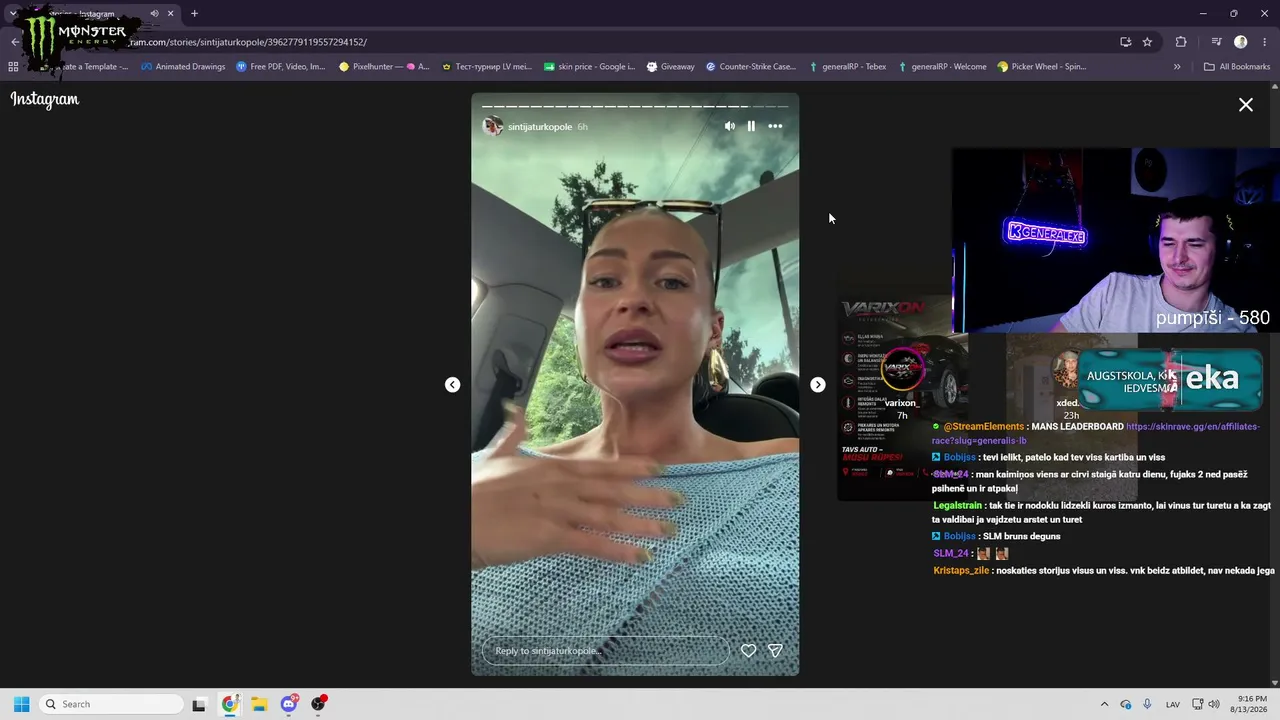
Task: Click the install app icon in address bar
Action: click(x=1125, y=42)
